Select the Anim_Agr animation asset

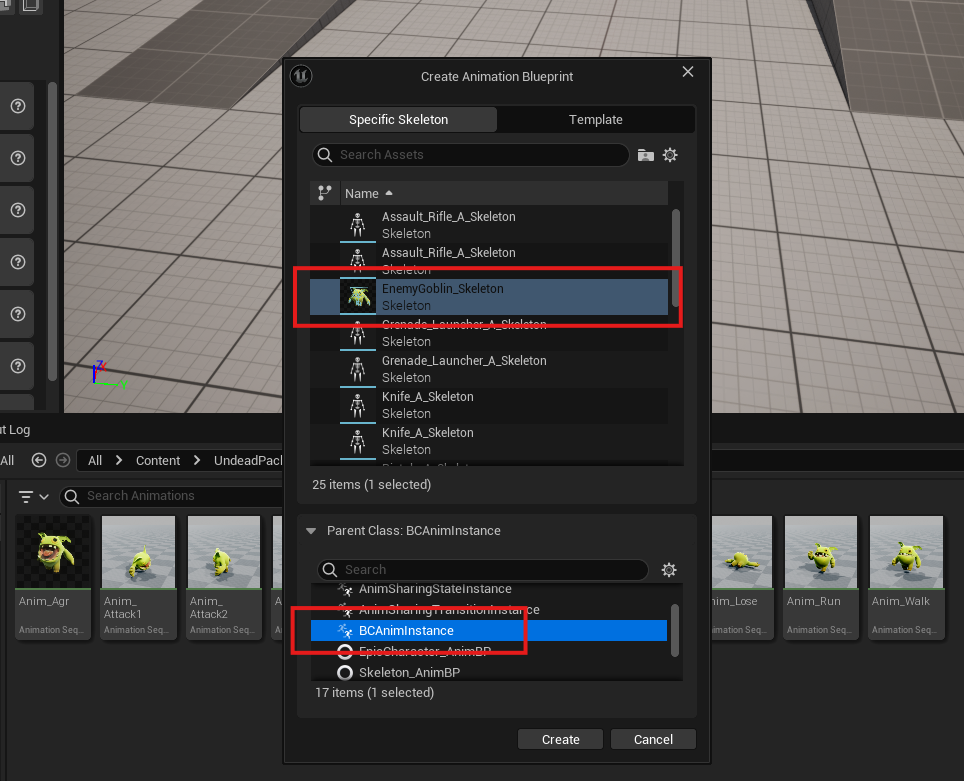click(x=53, y=577)
